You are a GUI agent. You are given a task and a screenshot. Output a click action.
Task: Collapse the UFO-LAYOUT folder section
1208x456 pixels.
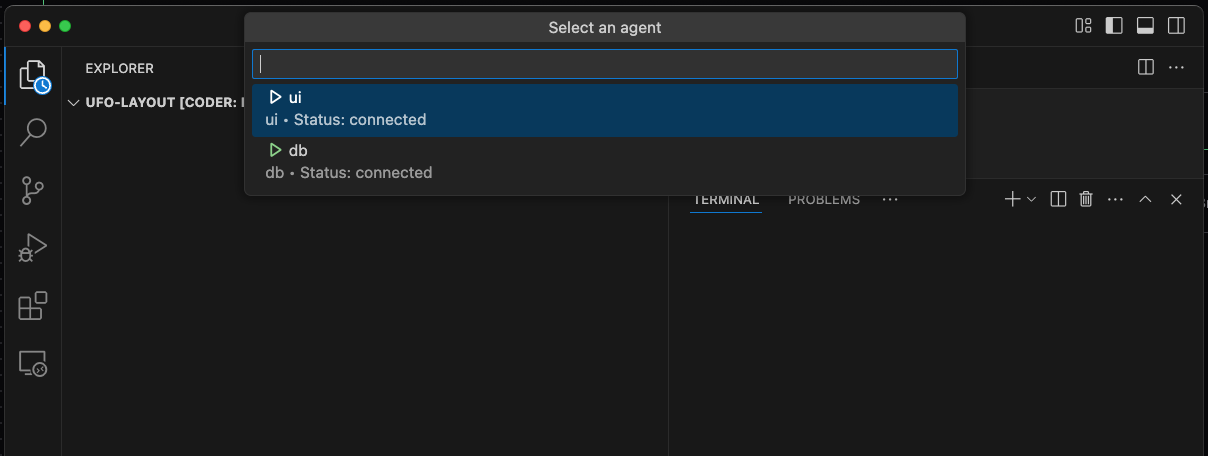(x=73, y=102)
